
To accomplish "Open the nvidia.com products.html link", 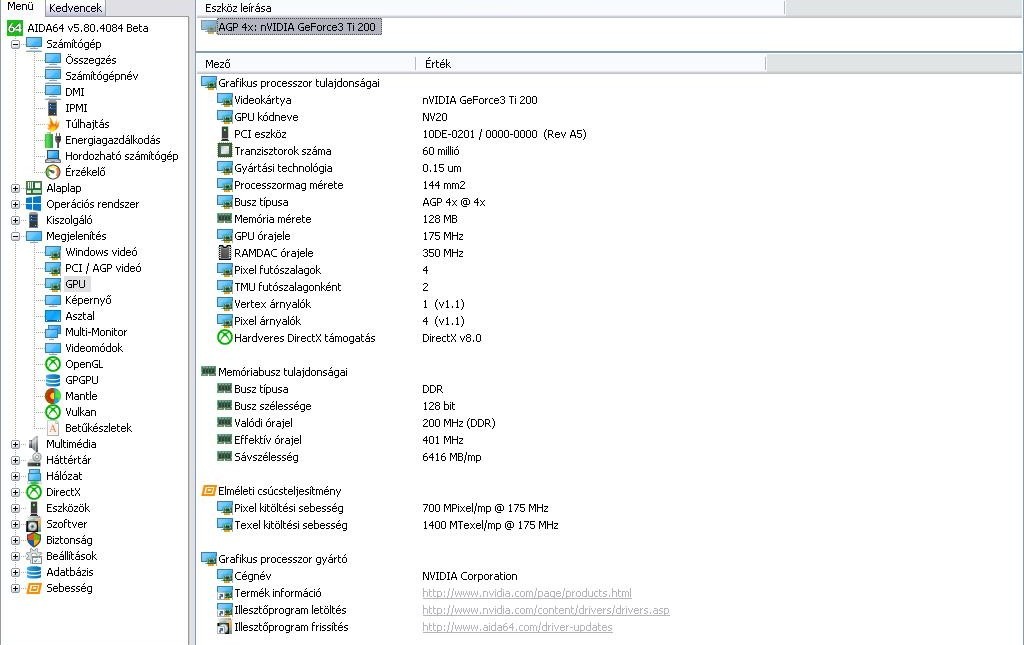I will (526, 593).
